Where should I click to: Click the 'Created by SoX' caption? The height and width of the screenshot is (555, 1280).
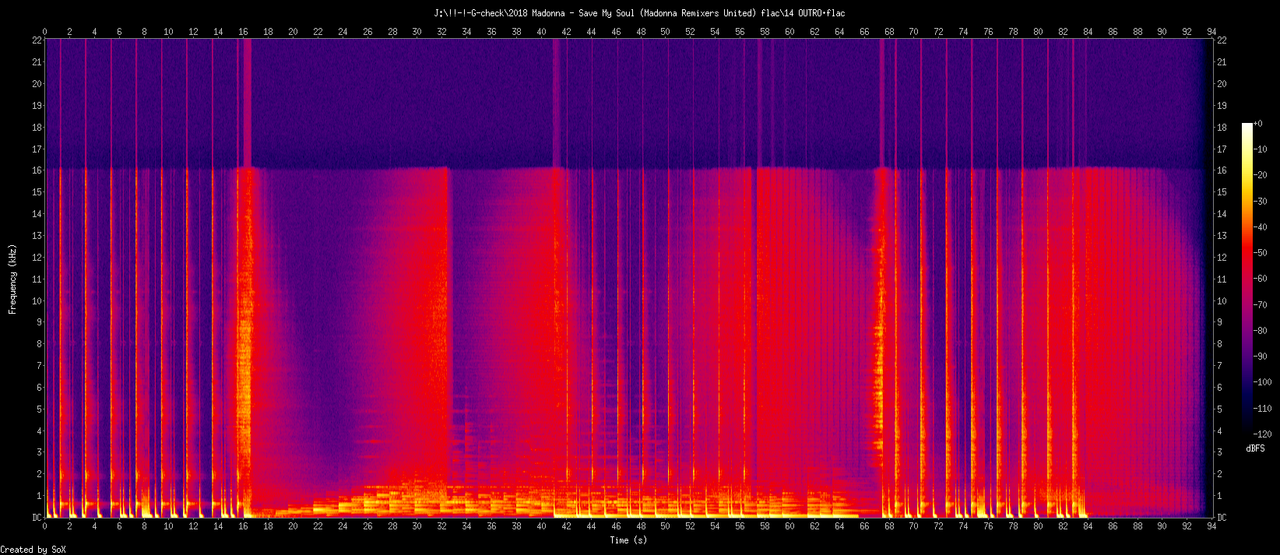[32, 549]
